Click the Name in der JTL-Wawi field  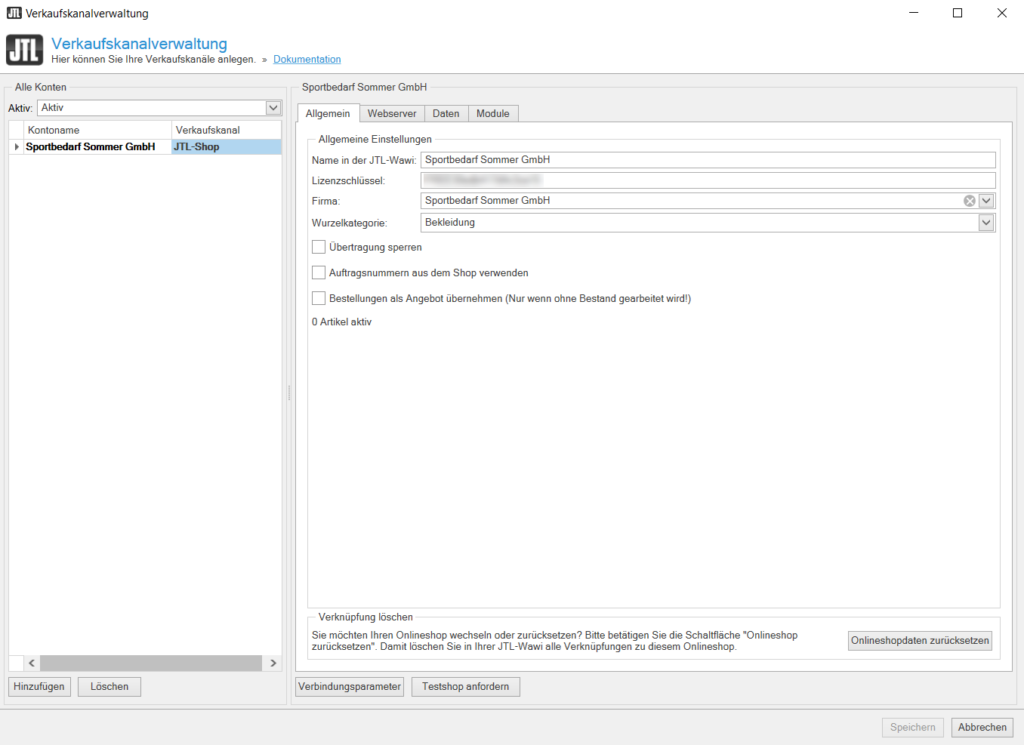708,159
